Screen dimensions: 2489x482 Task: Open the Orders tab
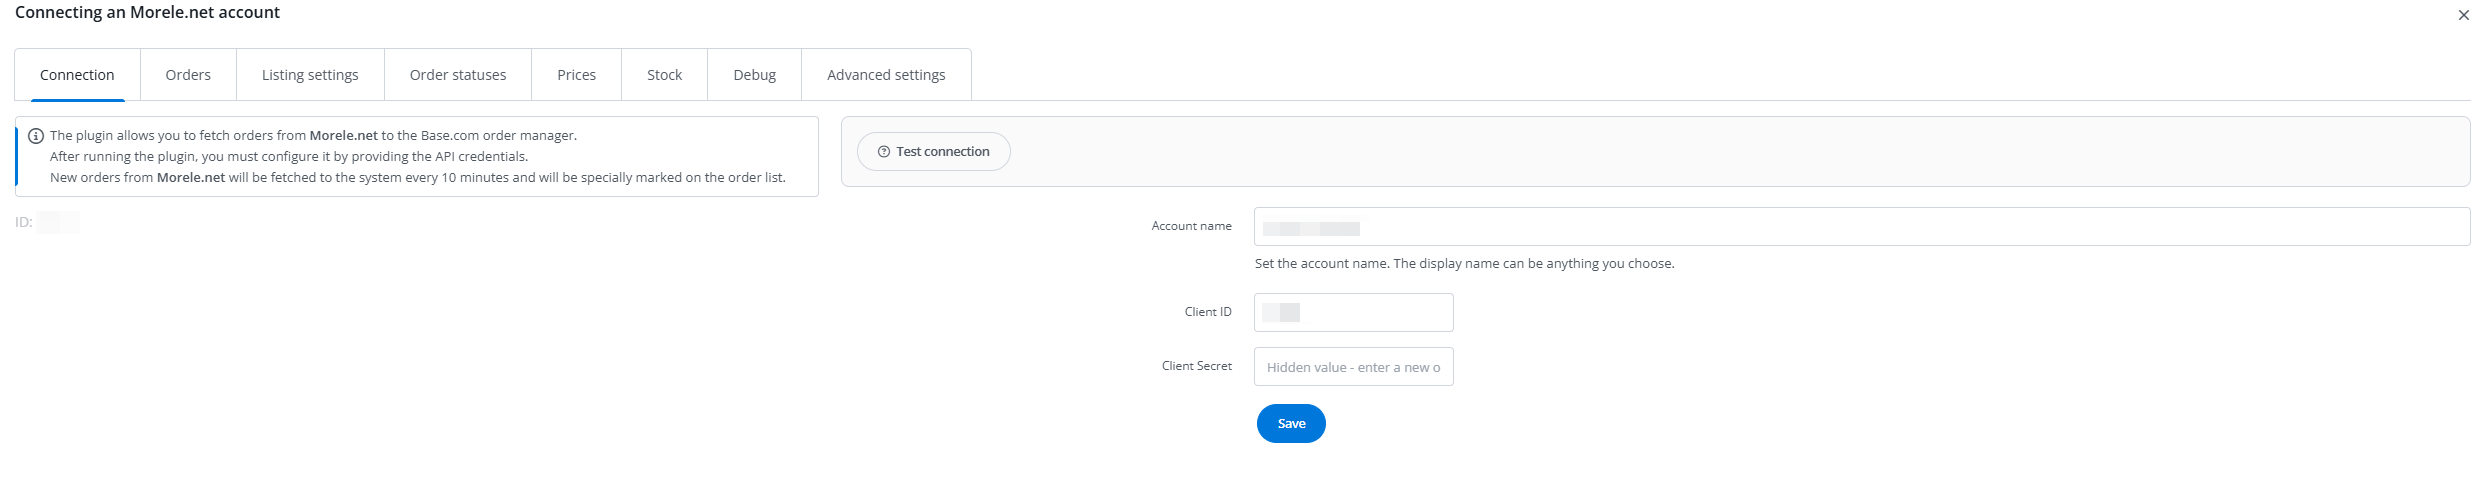pos(188,75)
